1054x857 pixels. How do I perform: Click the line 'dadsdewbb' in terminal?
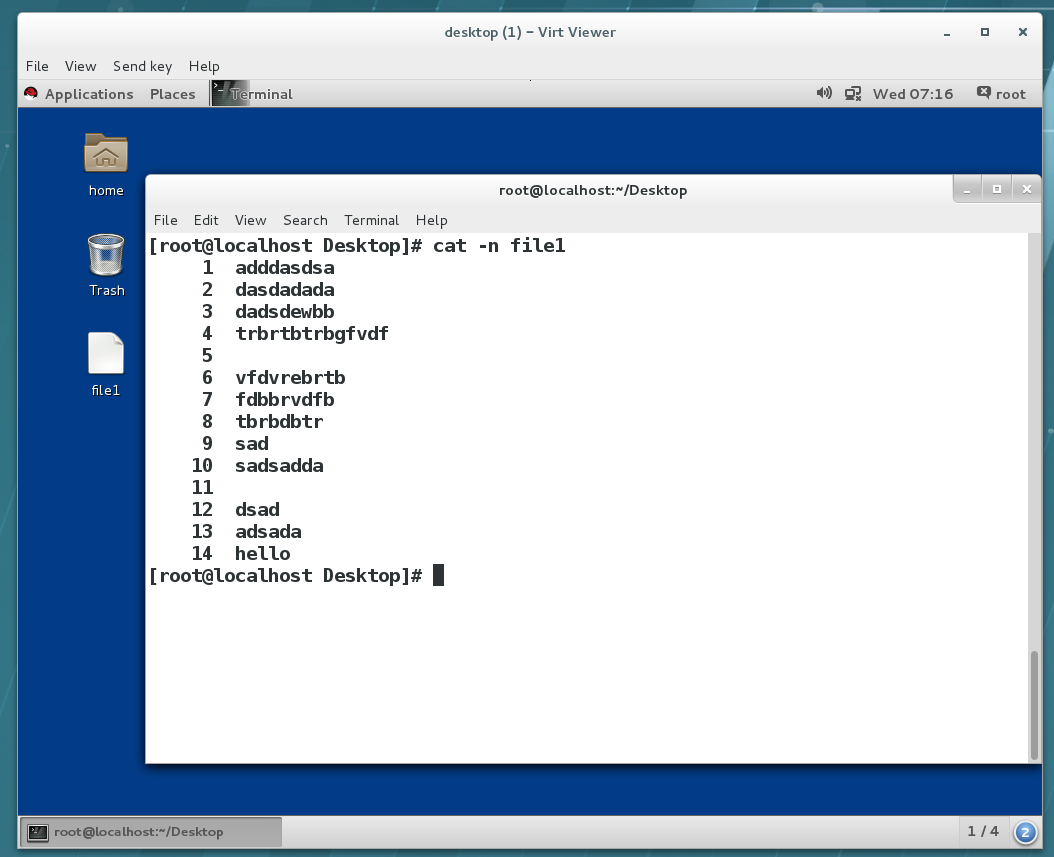click(x=285, y=312)
